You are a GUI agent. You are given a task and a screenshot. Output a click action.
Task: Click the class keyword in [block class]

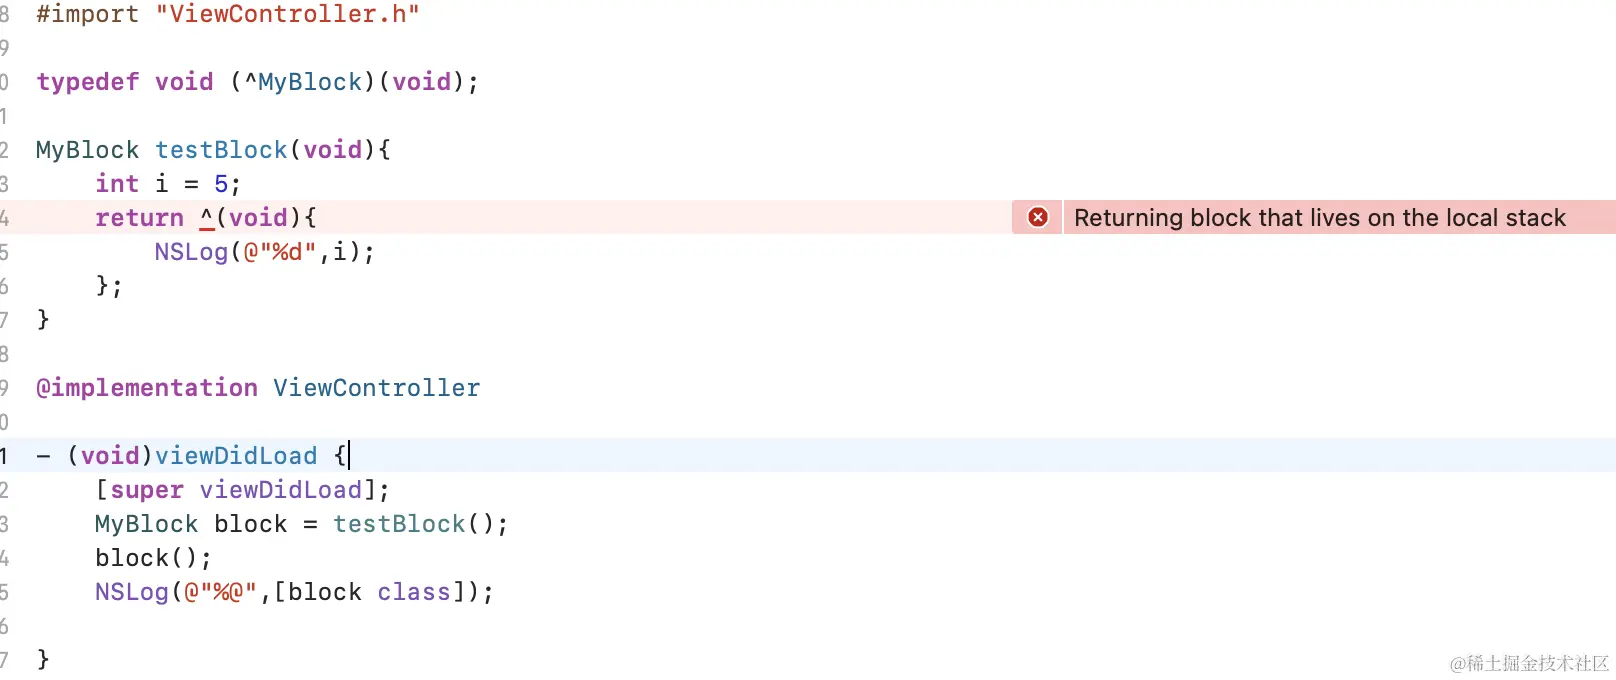[414, 592]
